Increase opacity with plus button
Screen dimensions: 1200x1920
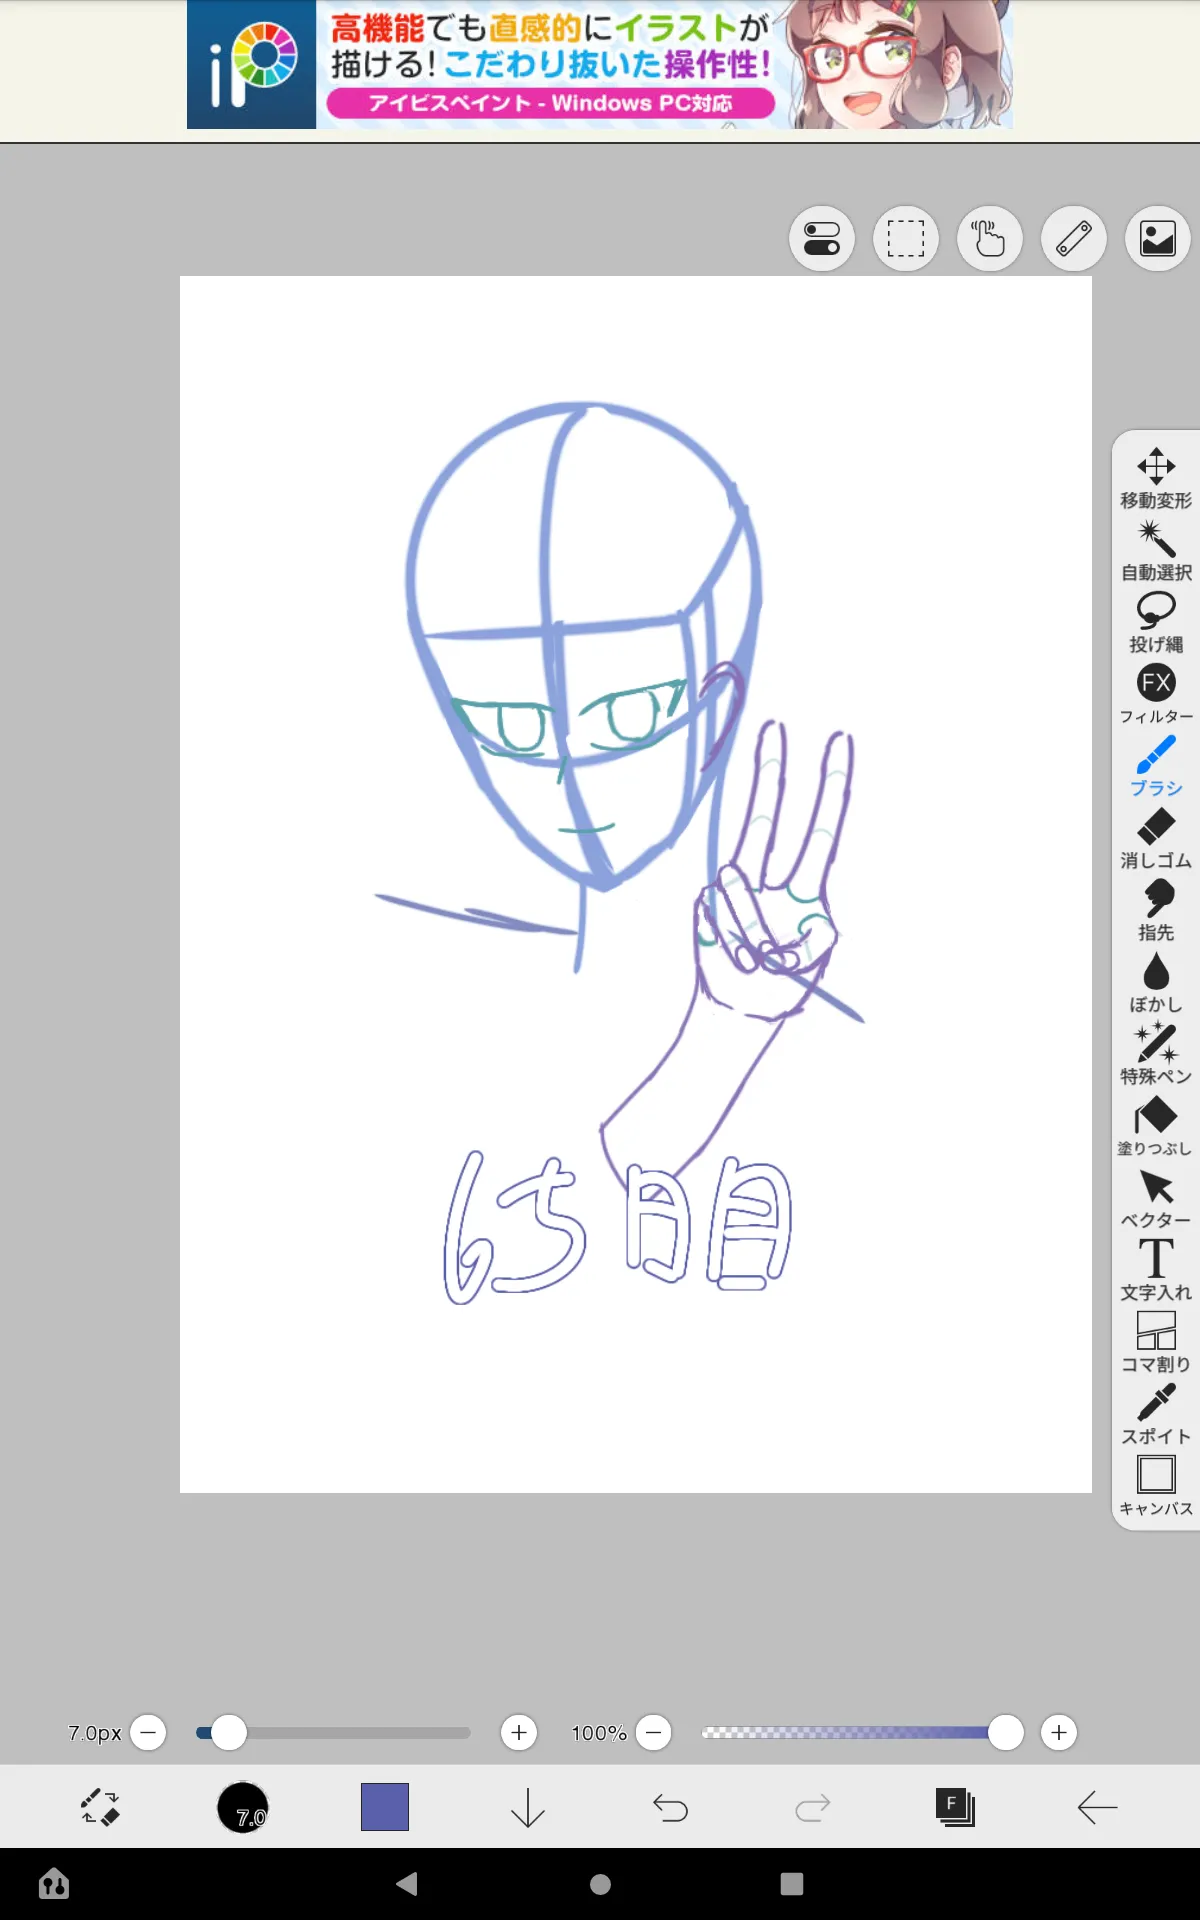pyautogui.click(x=1059, y=1732)
